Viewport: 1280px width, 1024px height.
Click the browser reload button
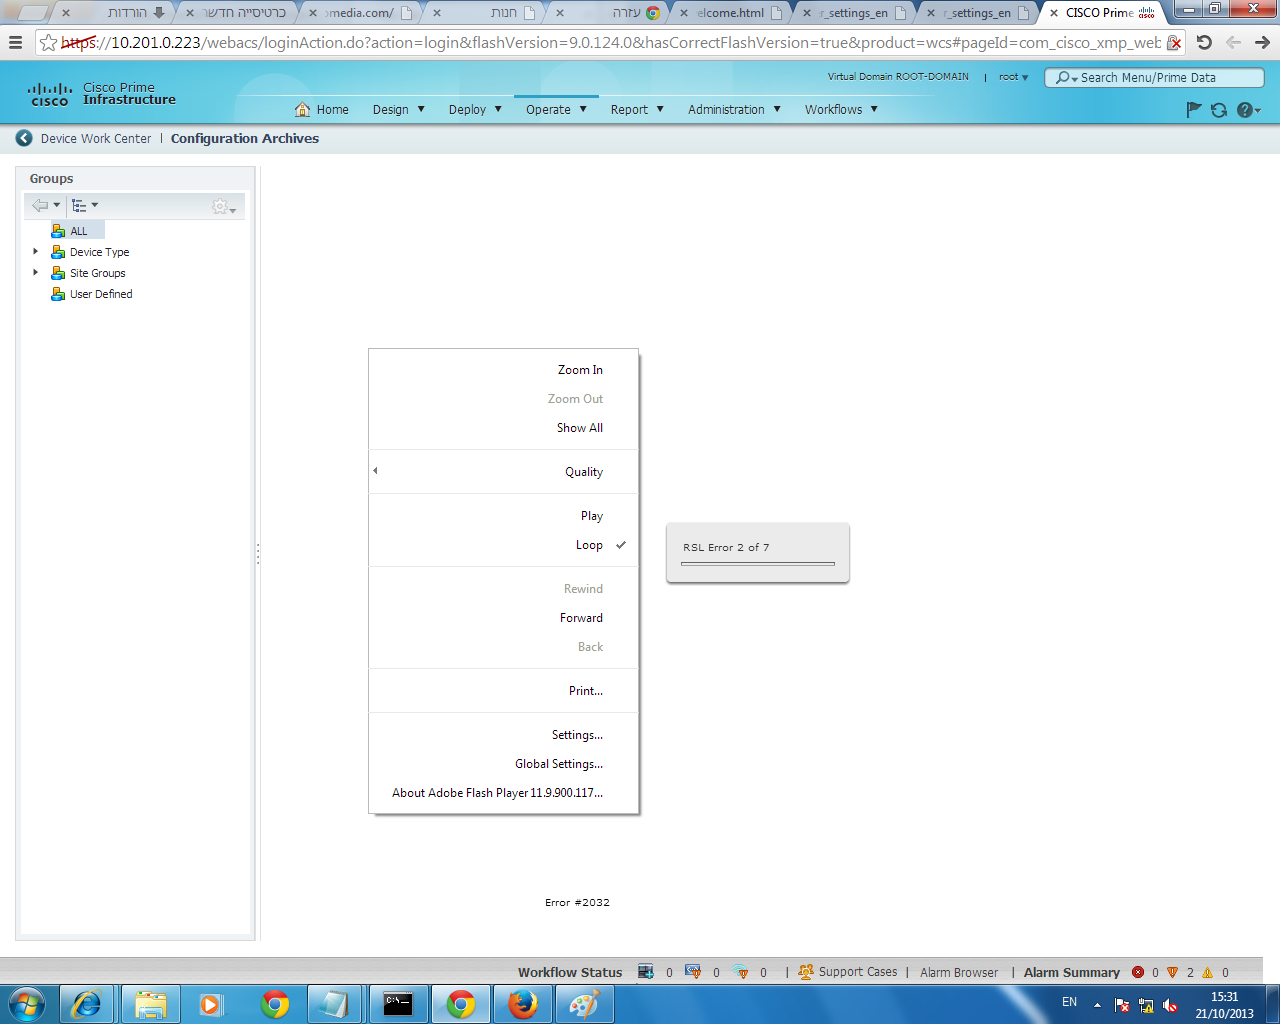[1204, 42]
